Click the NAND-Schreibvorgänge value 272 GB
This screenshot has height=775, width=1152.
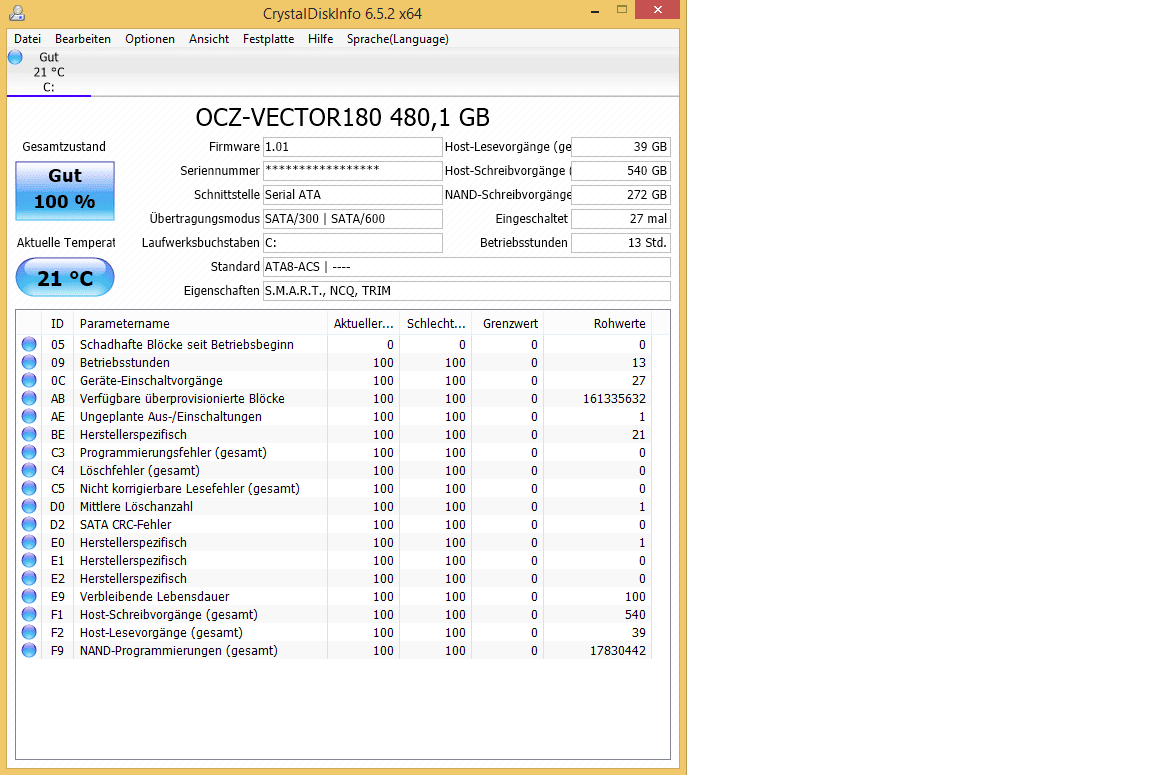[x=621, y=195]
